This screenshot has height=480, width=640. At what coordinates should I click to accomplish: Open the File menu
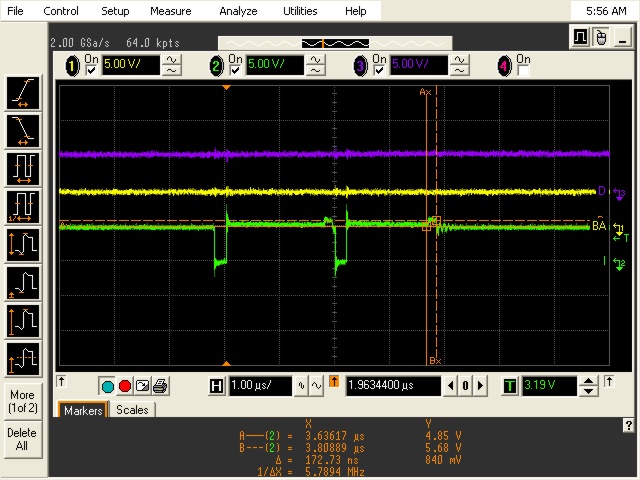(15, 11)
